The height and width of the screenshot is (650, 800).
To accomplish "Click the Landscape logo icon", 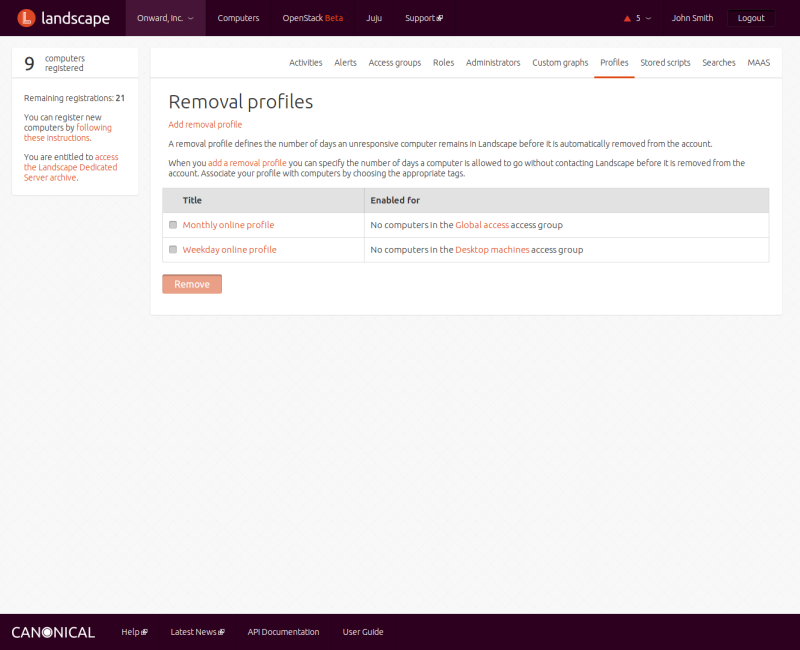I will [x=27, y=18].
